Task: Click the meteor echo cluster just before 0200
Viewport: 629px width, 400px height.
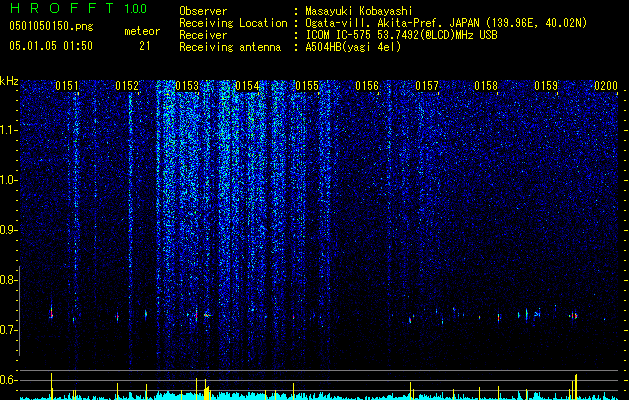Action: [574, 316]
